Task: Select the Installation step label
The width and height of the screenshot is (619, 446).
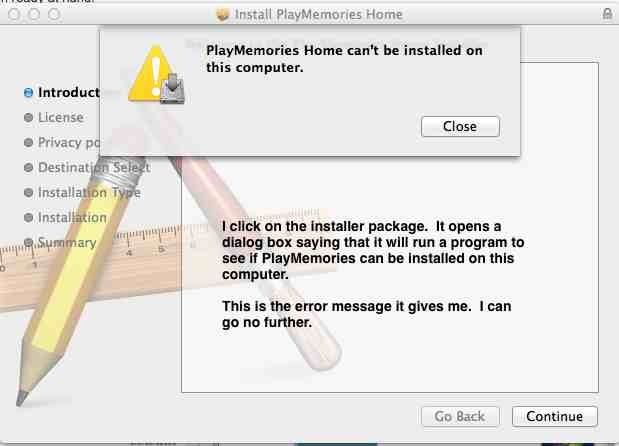Action: click(x=72, y=218)
